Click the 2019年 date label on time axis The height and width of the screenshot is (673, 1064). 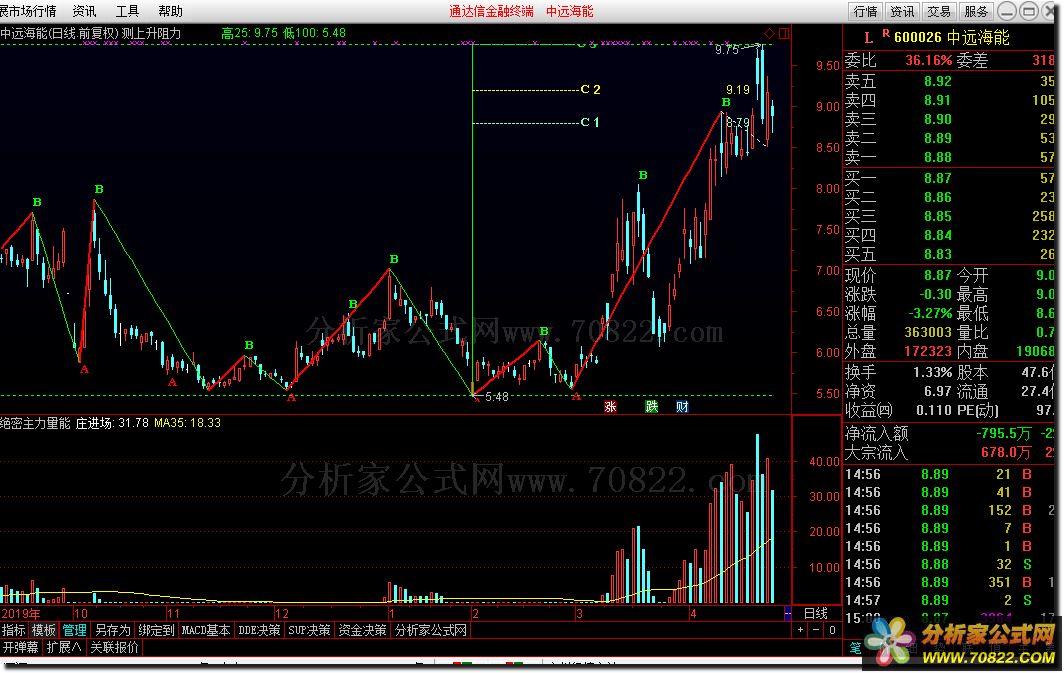pyautogui.click(x=21, y=614)
